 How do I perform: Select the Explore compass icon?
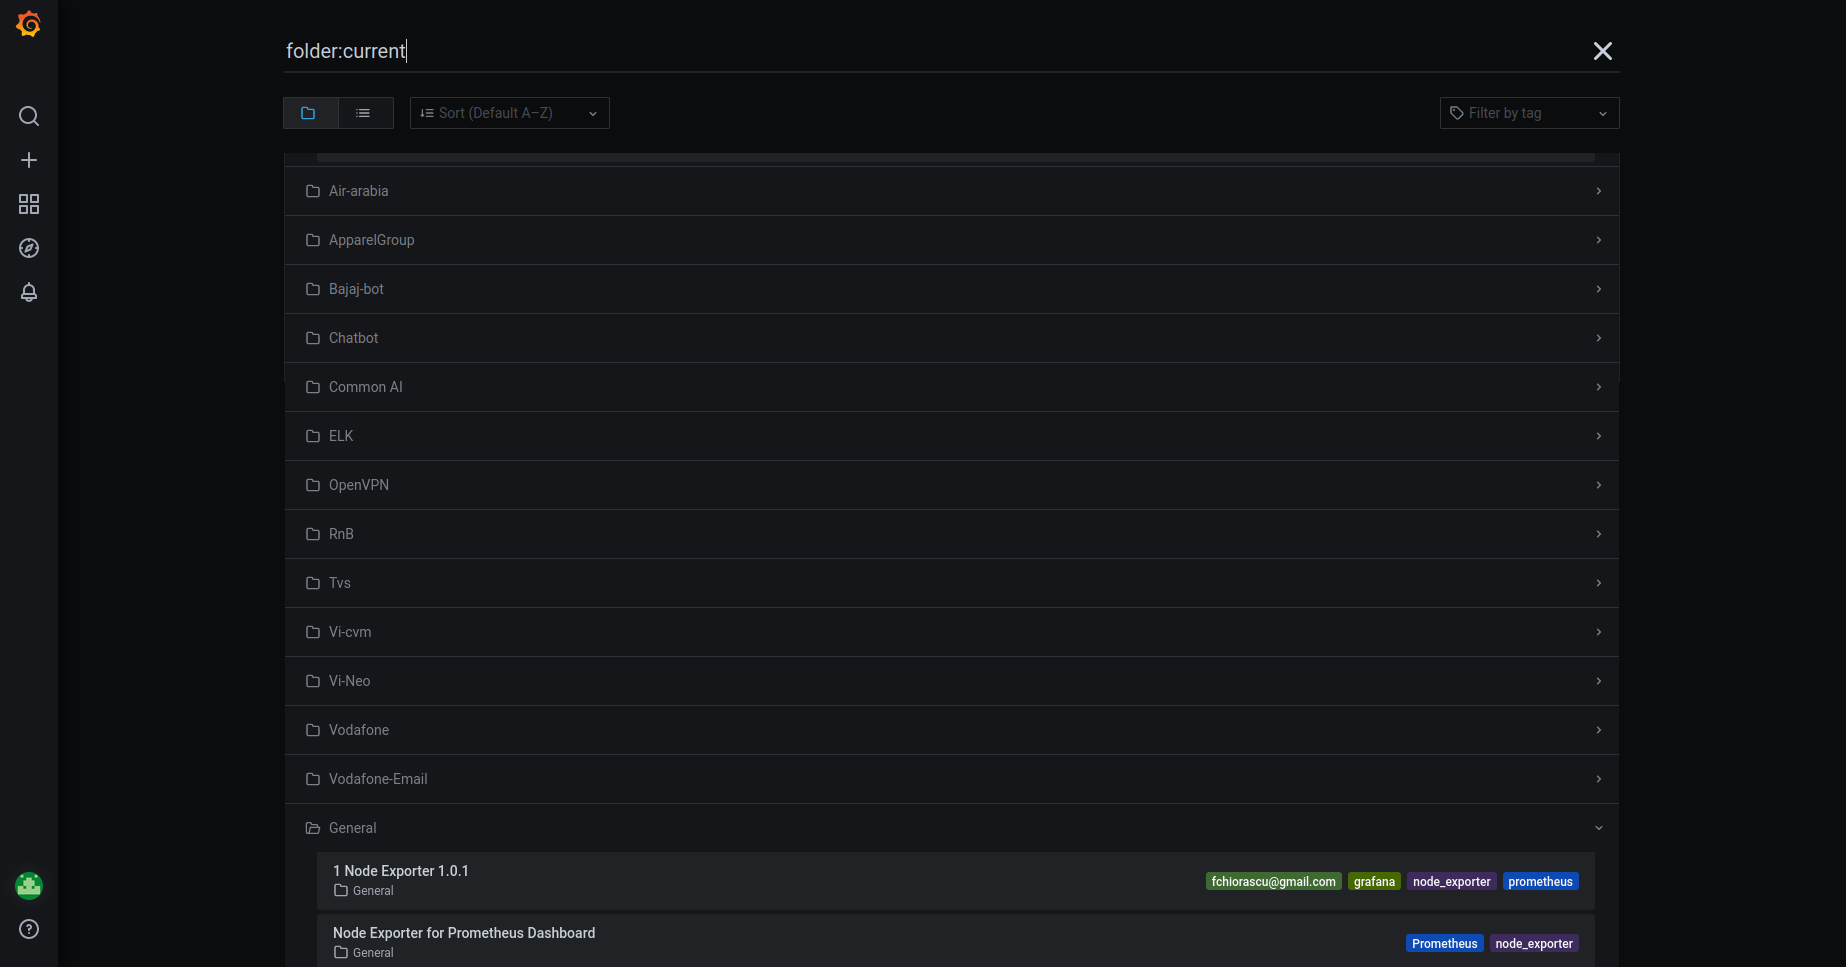[28, 247]
